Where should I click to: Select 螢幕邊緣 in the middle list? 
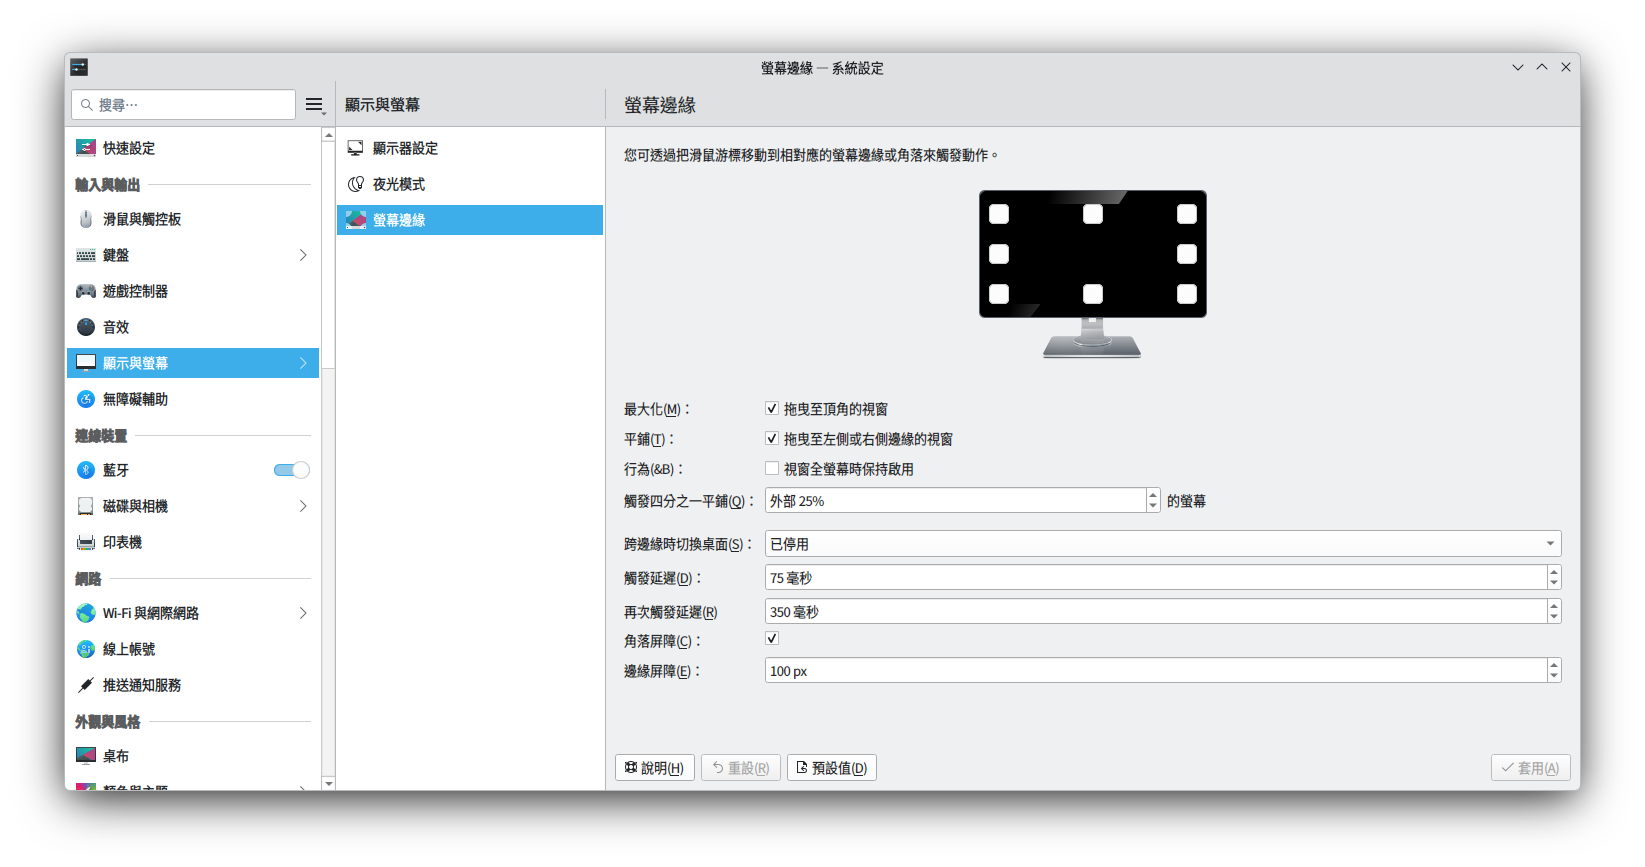tap(470, 220)
